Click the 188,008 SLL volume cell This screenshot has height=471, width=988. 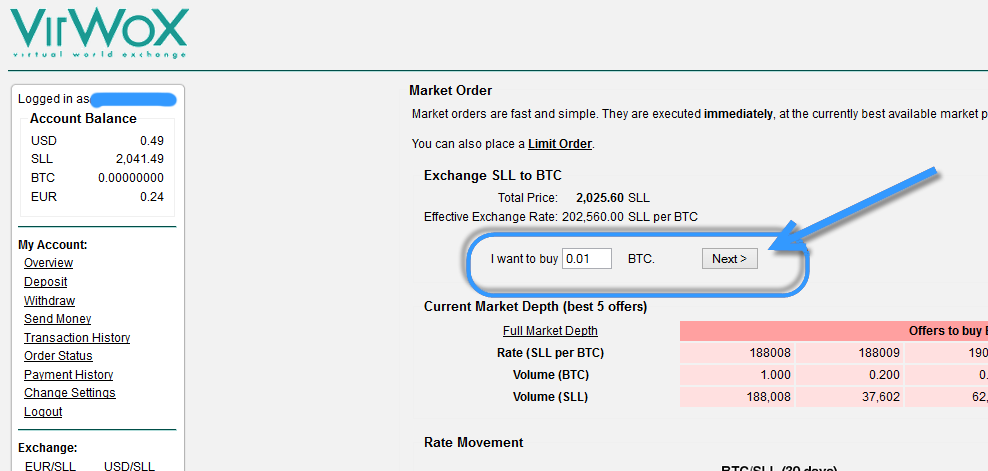click(737, 397)
